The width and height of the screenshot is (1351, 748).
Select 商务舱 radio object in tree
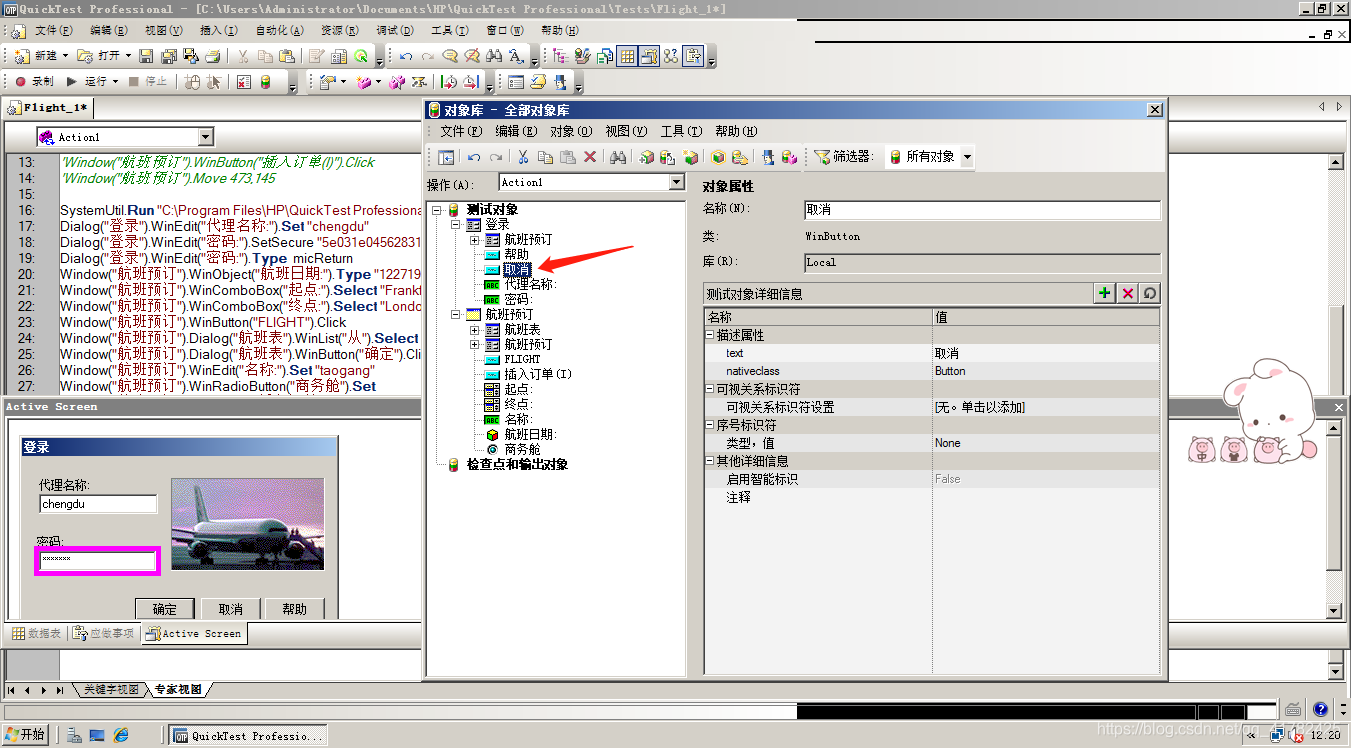523,449
